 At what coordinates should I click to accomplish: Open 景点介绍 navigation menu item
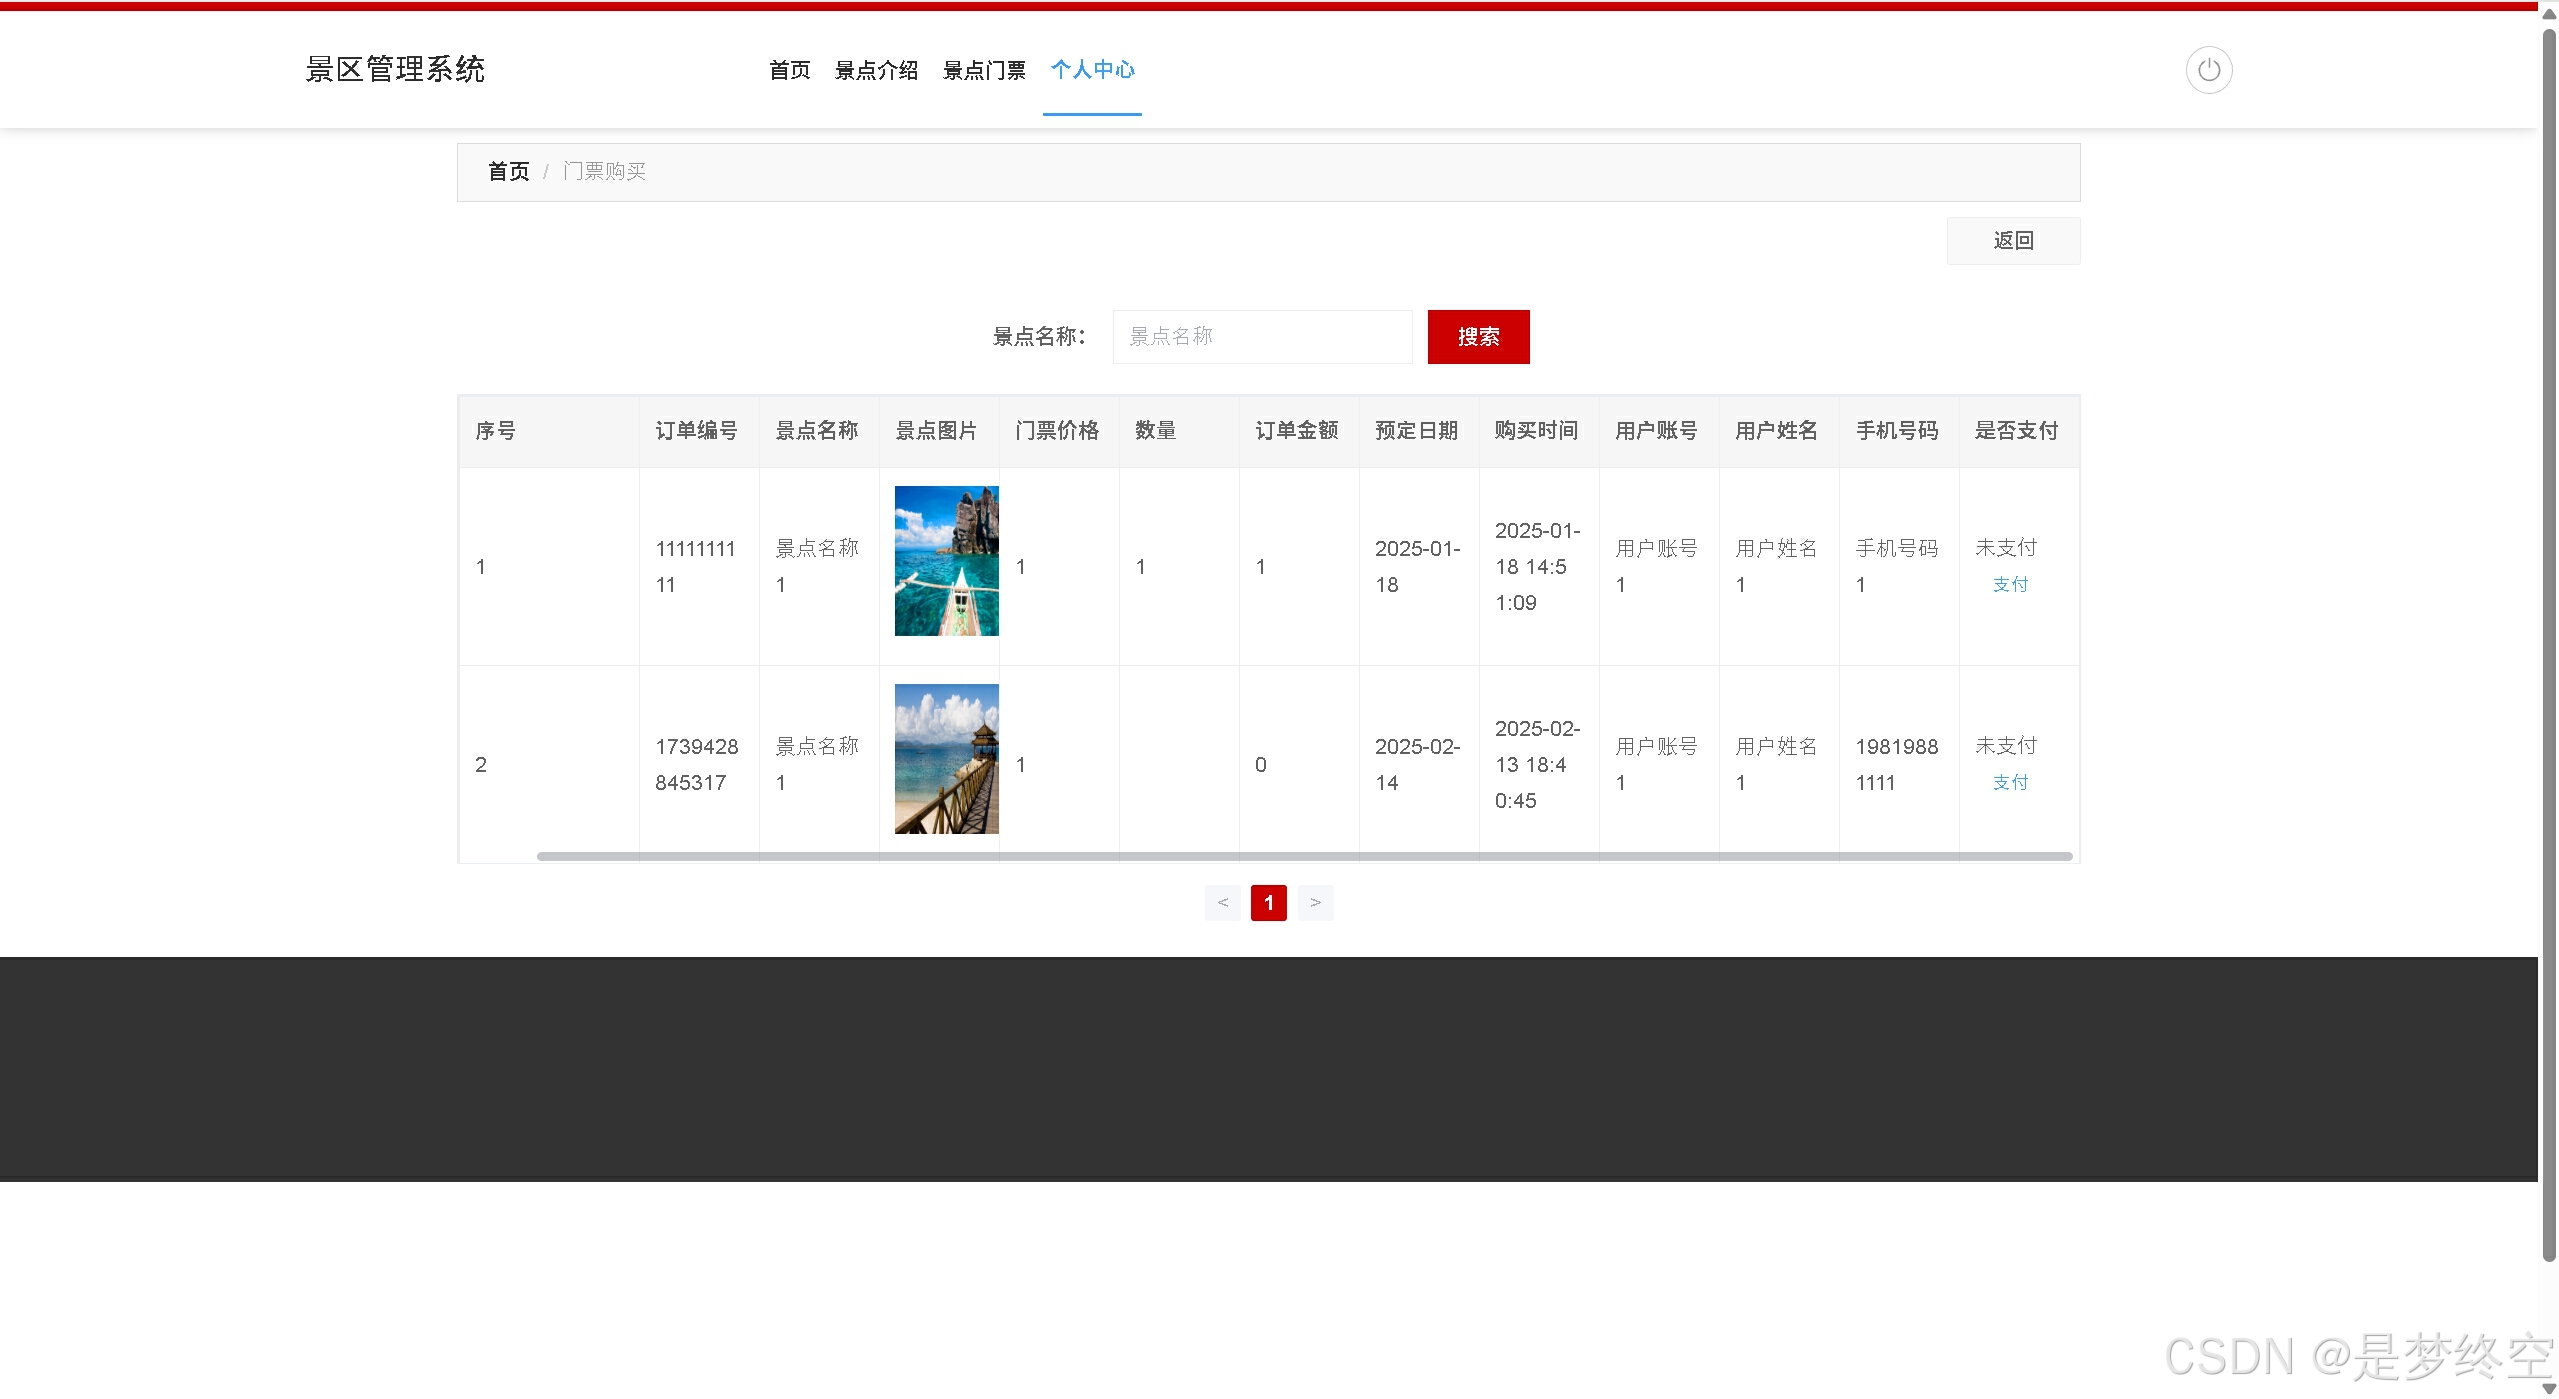point(876,70)
